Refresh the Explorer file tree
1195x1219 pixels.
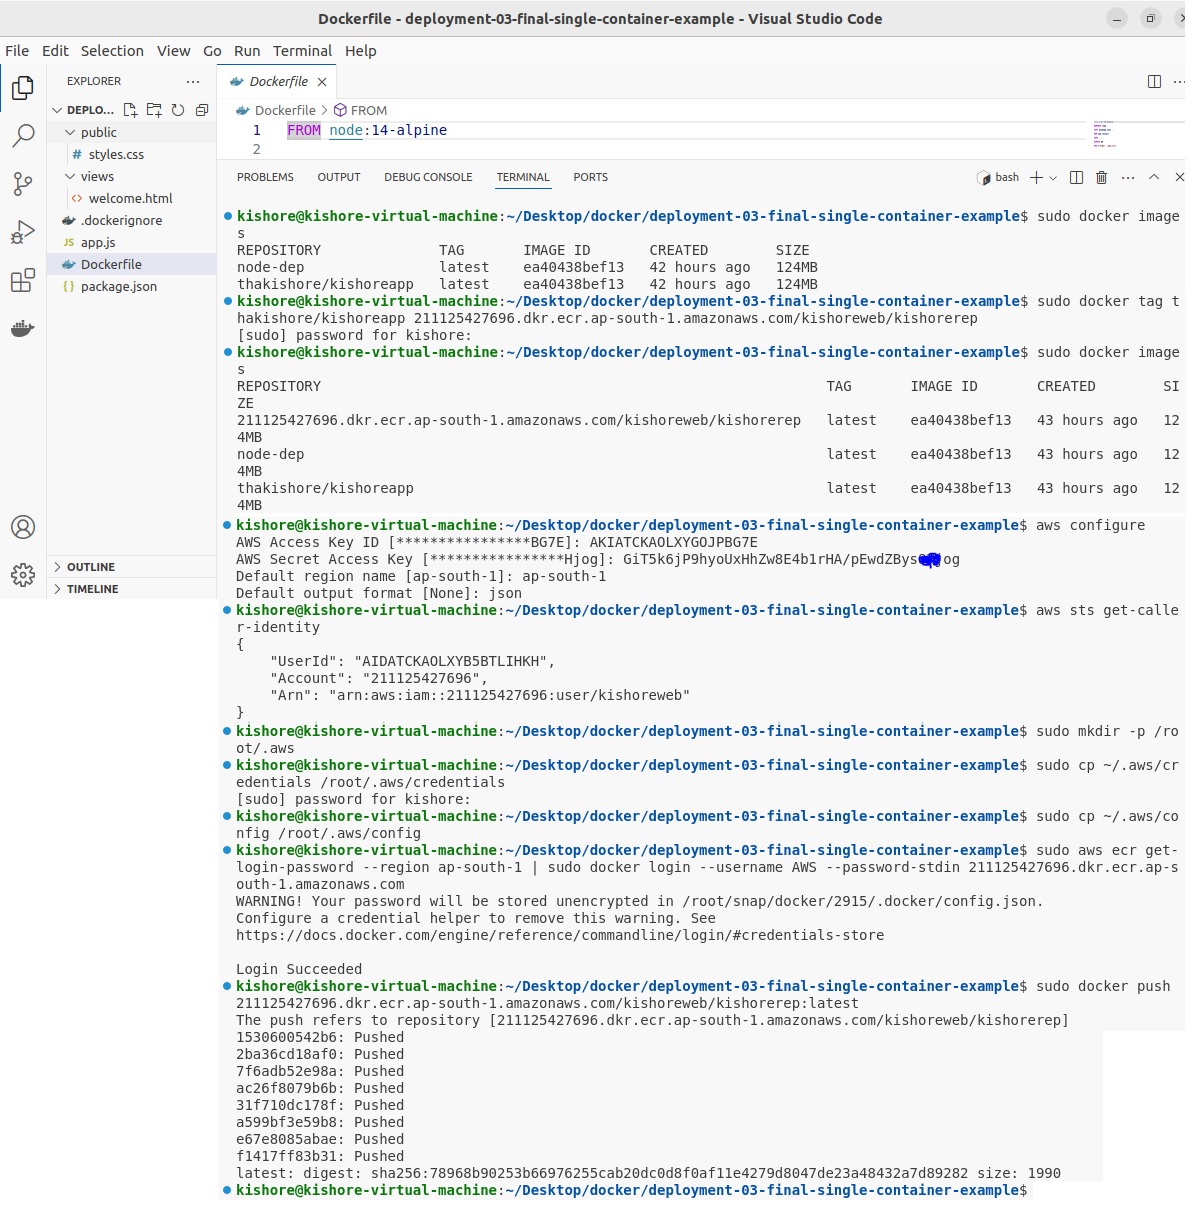[x=178, y=110]
